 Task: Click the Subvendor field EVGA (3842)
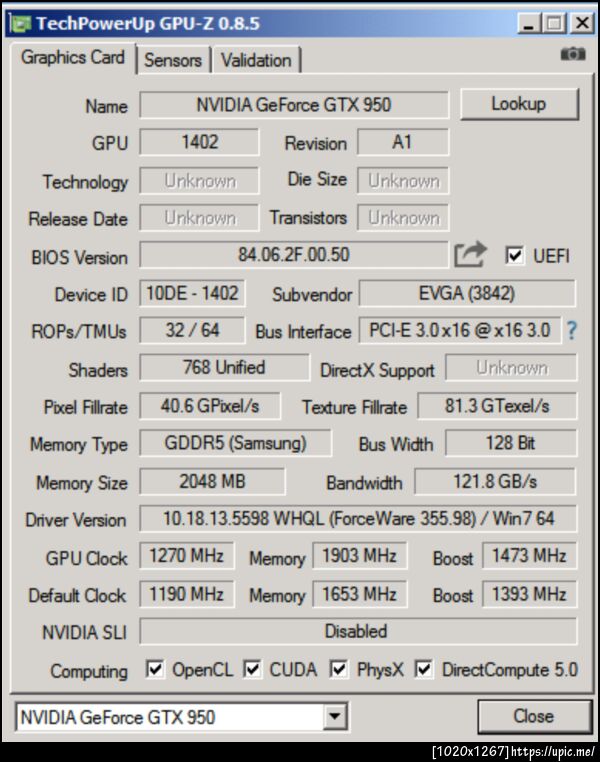click(x=467, y=293)
